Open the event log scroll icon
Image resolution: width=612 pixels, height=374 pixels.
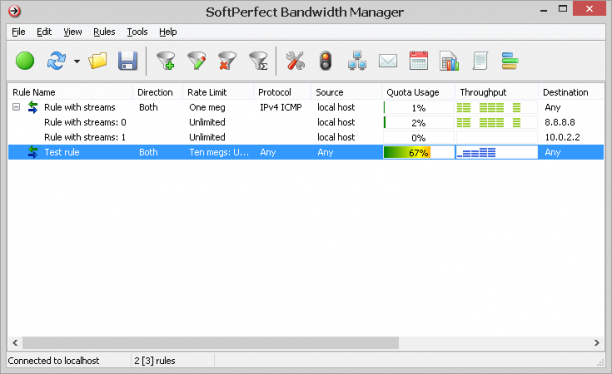click(x=480, y=61)
